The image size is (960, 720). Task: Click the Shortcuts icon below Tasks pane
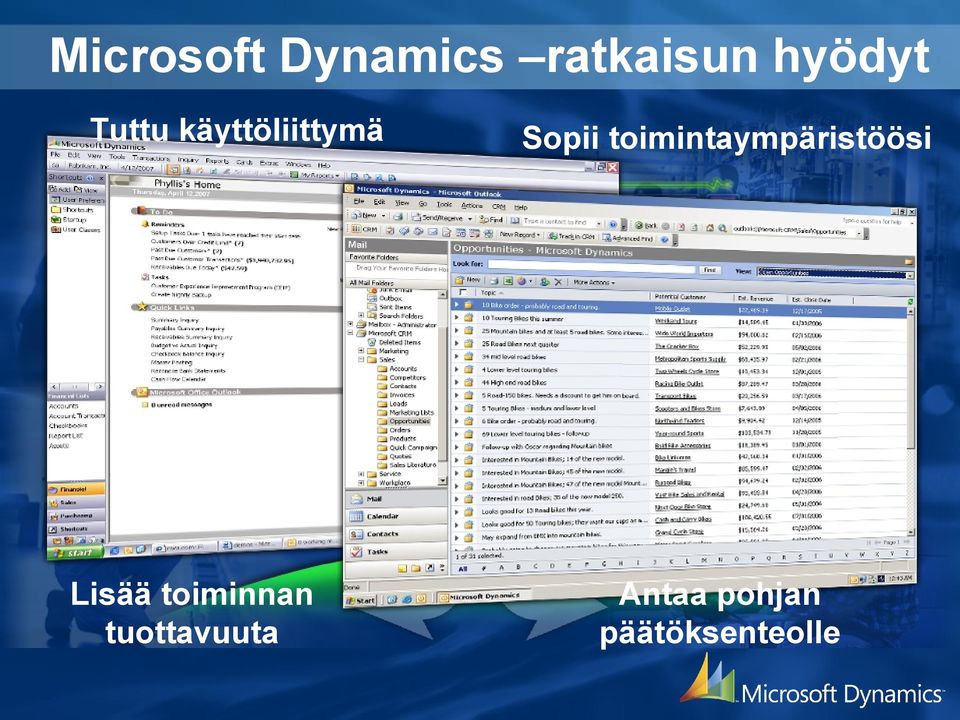coord(430,568)
